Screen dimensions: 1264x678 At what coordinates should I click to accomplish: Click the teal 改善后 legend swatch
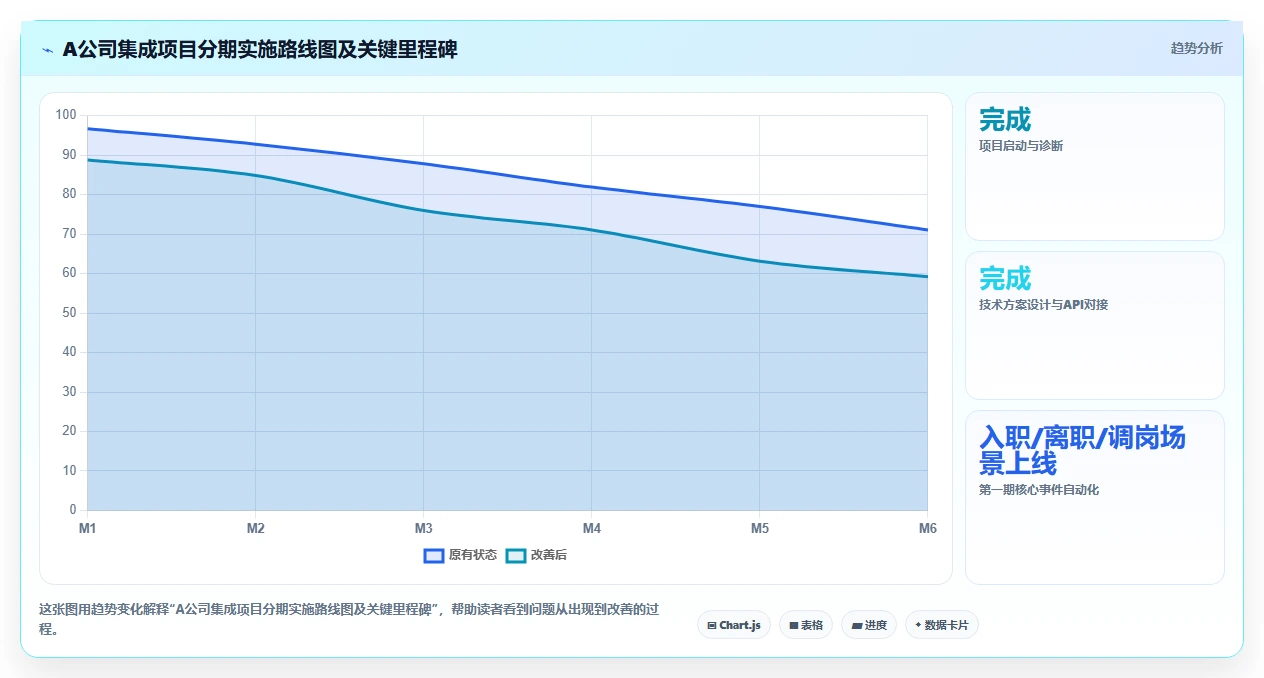(x=516, y=555)
